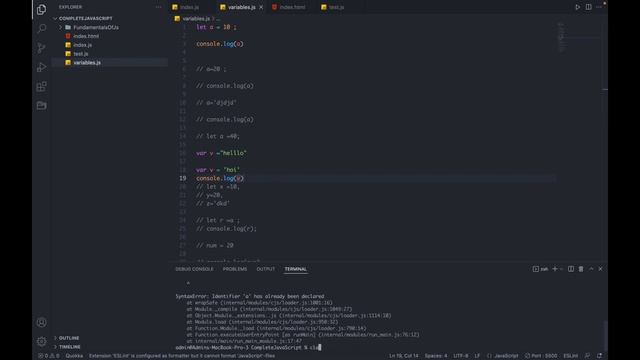Image resolution: width=640 pixels, height=360 pixels.
Task: Switch to the index.html editor tab
Action: click(x=292, y=7)
